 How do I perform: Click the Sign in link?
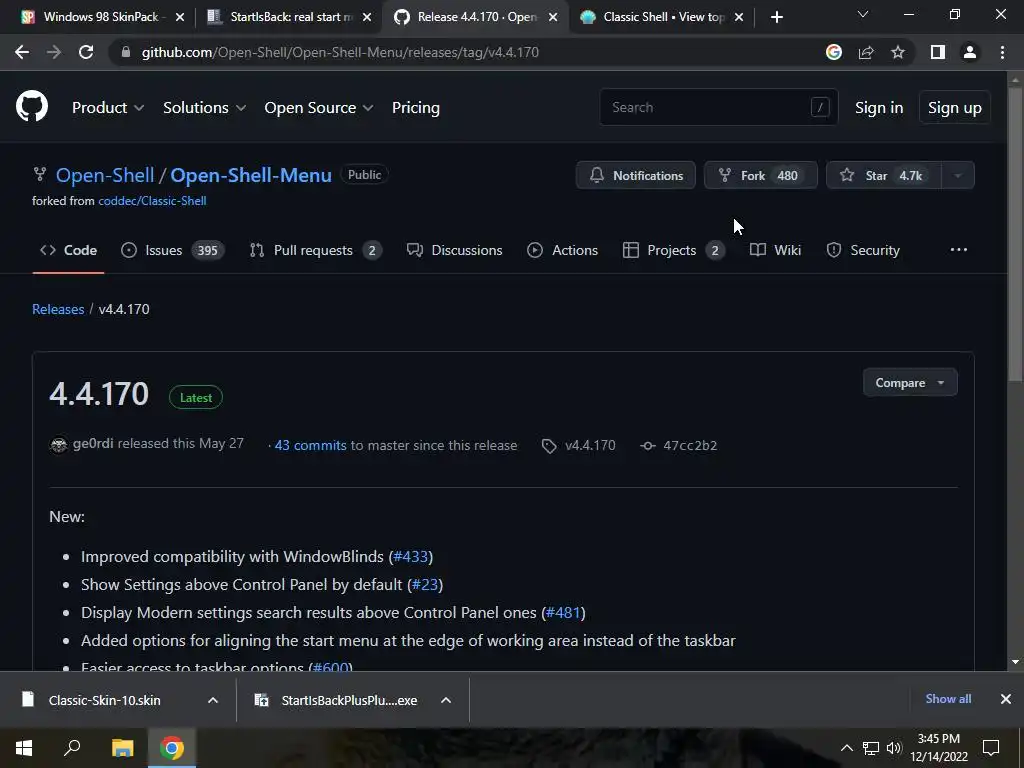[x=879, y=108]
